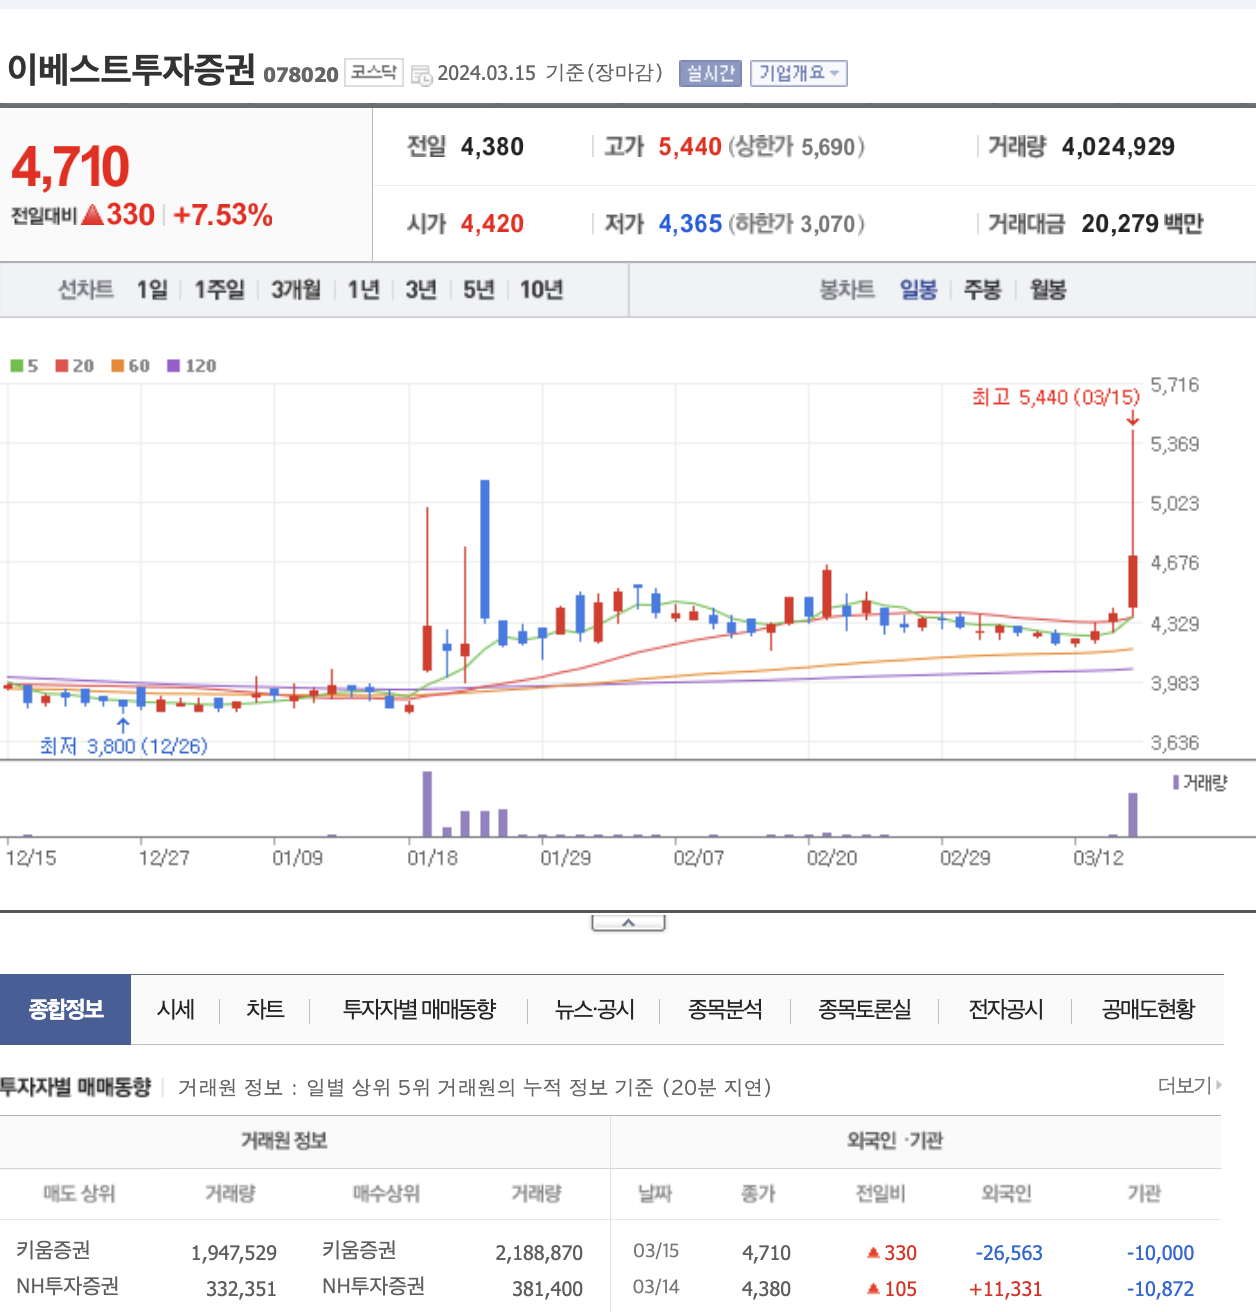Select the 3년 line chart period
This screenshot has height=1312, width=1256.
point(421,290)
